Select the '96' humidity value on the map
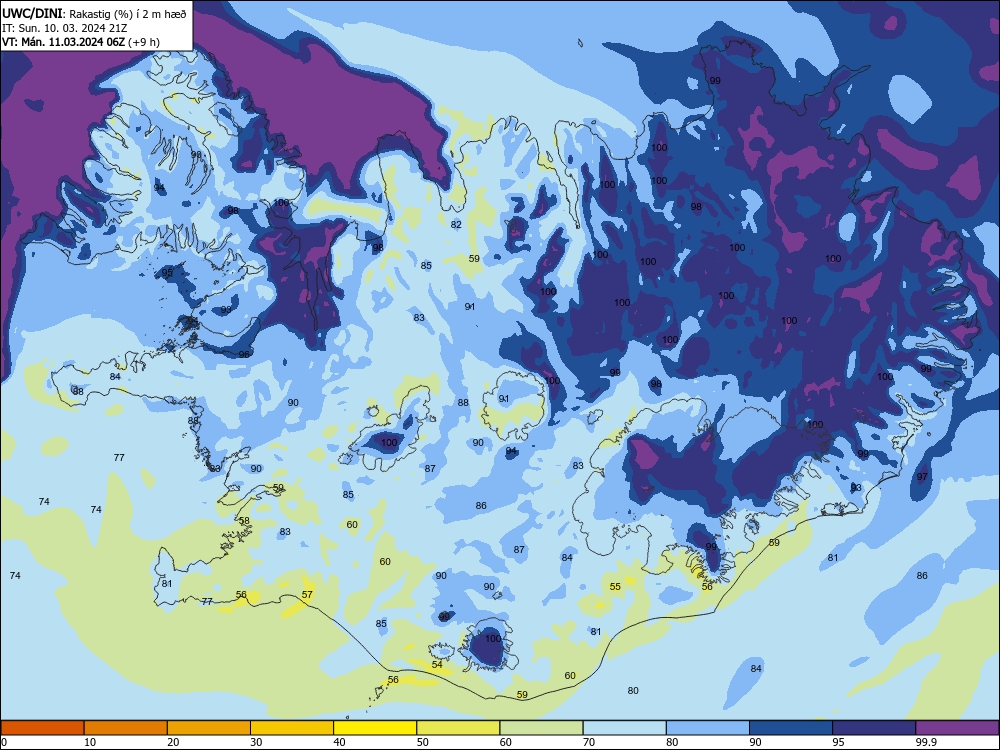The height and width of the screenshot is (750, 1000). (244, 355)
